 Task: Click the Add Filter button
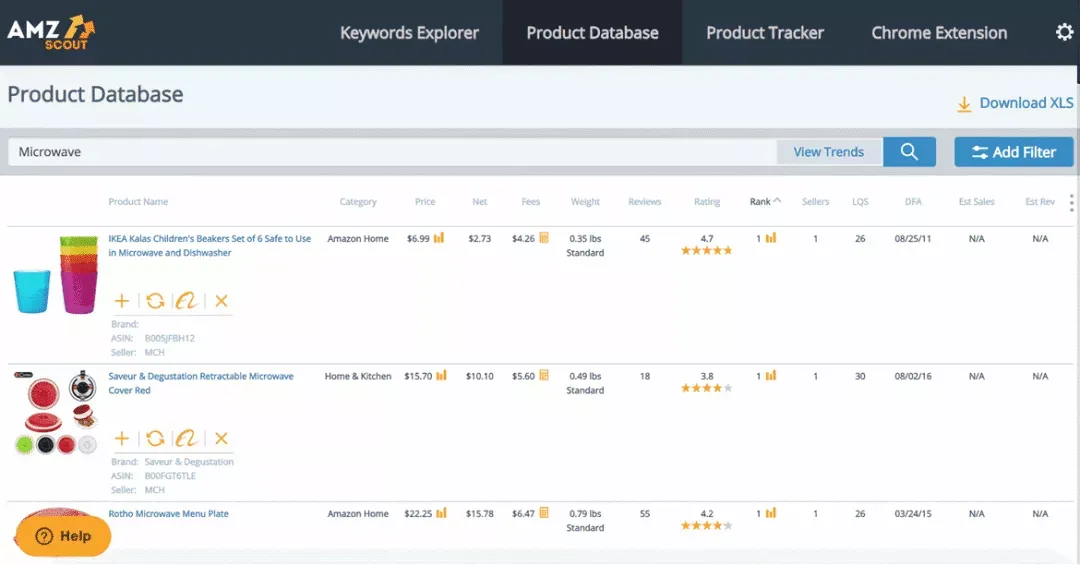coord(1013,152)
